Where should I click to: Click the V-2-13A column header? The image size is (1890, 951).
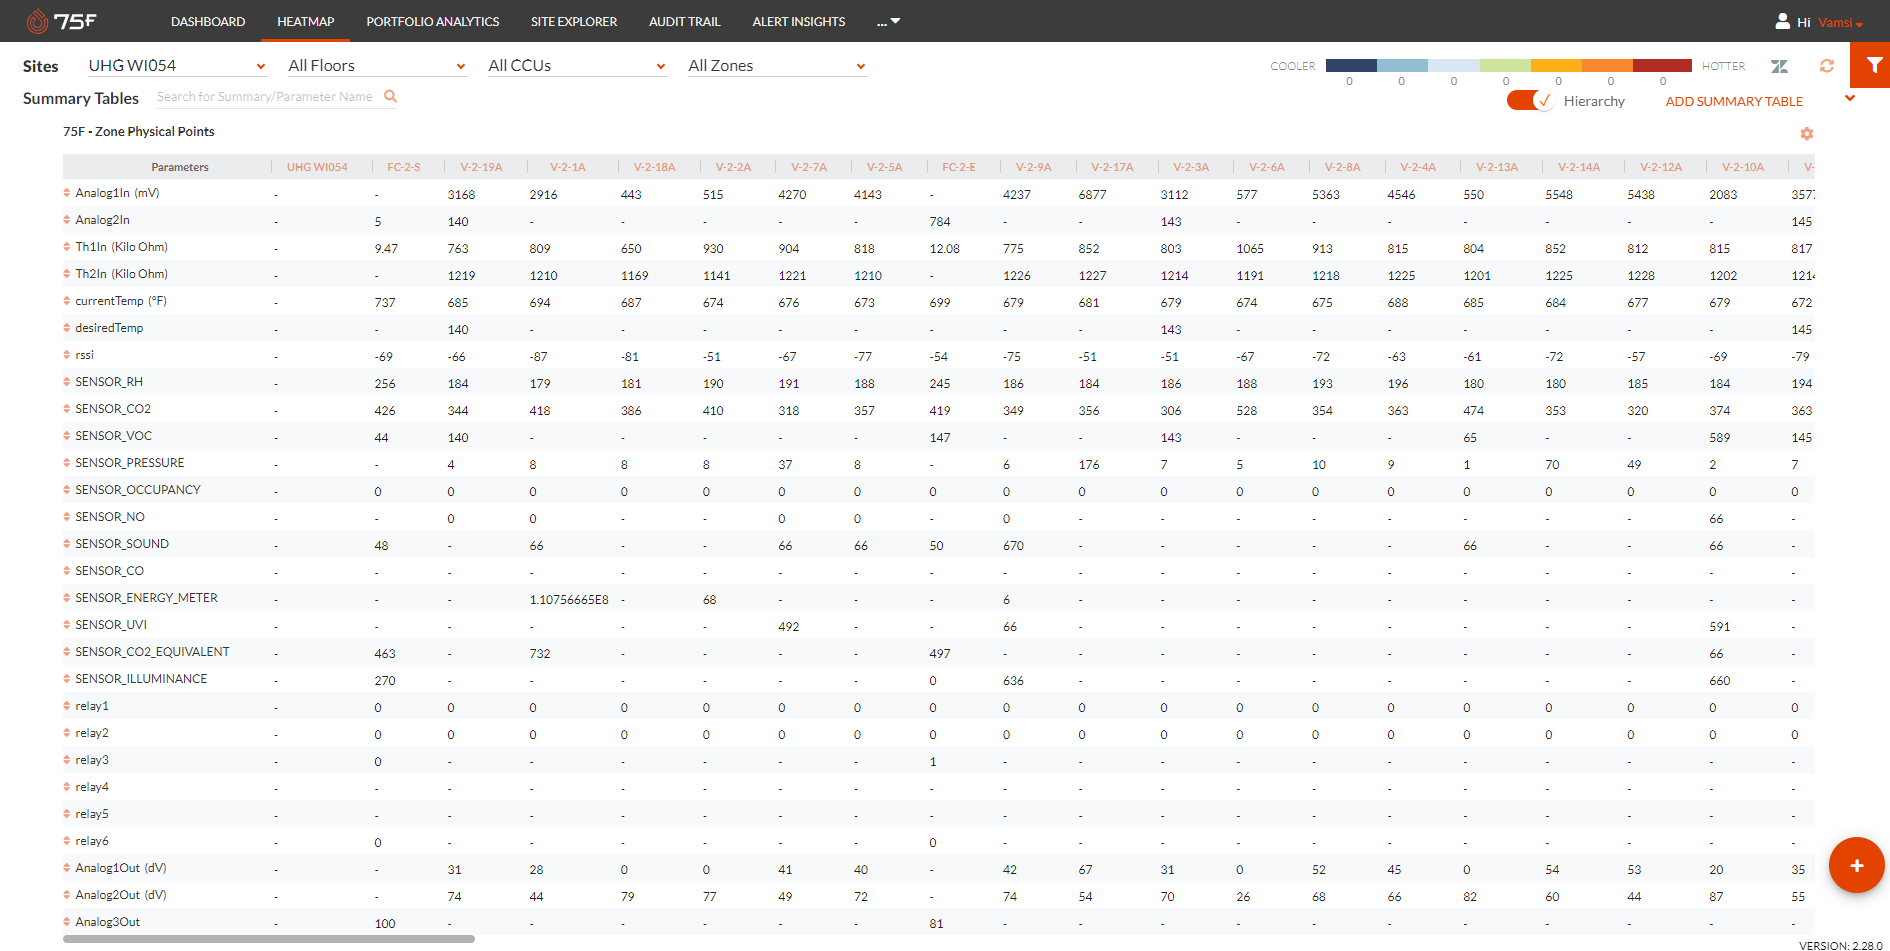1497,167
